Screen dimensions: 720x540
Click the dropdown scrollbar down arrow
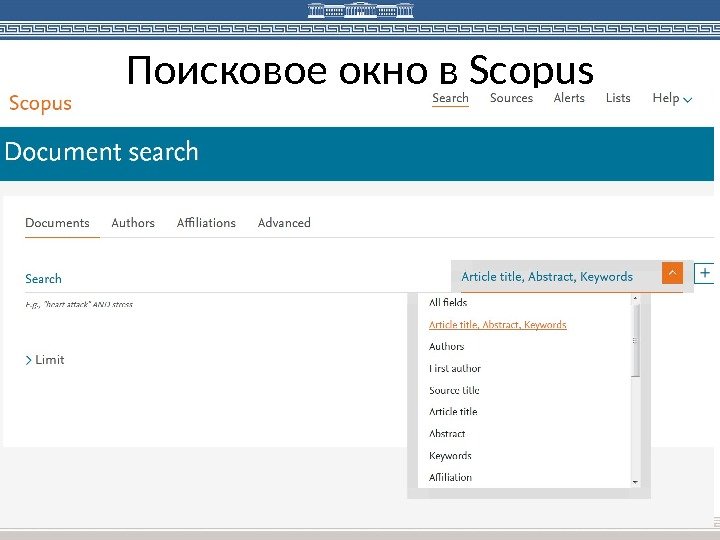(636, 482)
